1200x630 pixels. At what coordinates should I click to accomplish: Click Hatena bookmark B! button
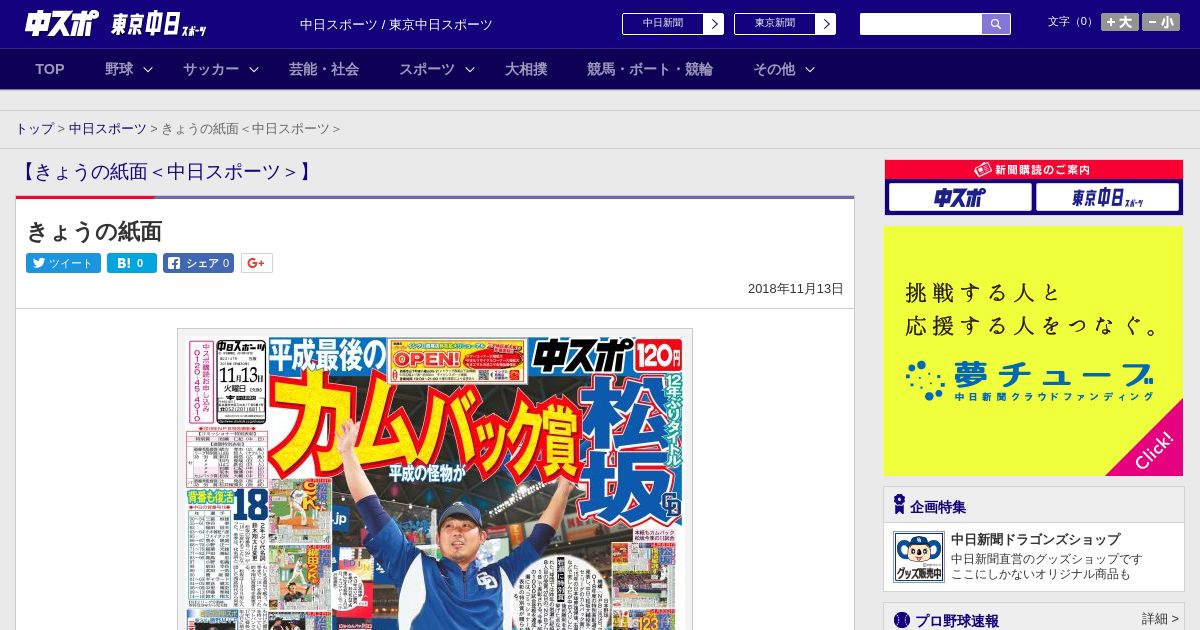[x=132, y=263]
